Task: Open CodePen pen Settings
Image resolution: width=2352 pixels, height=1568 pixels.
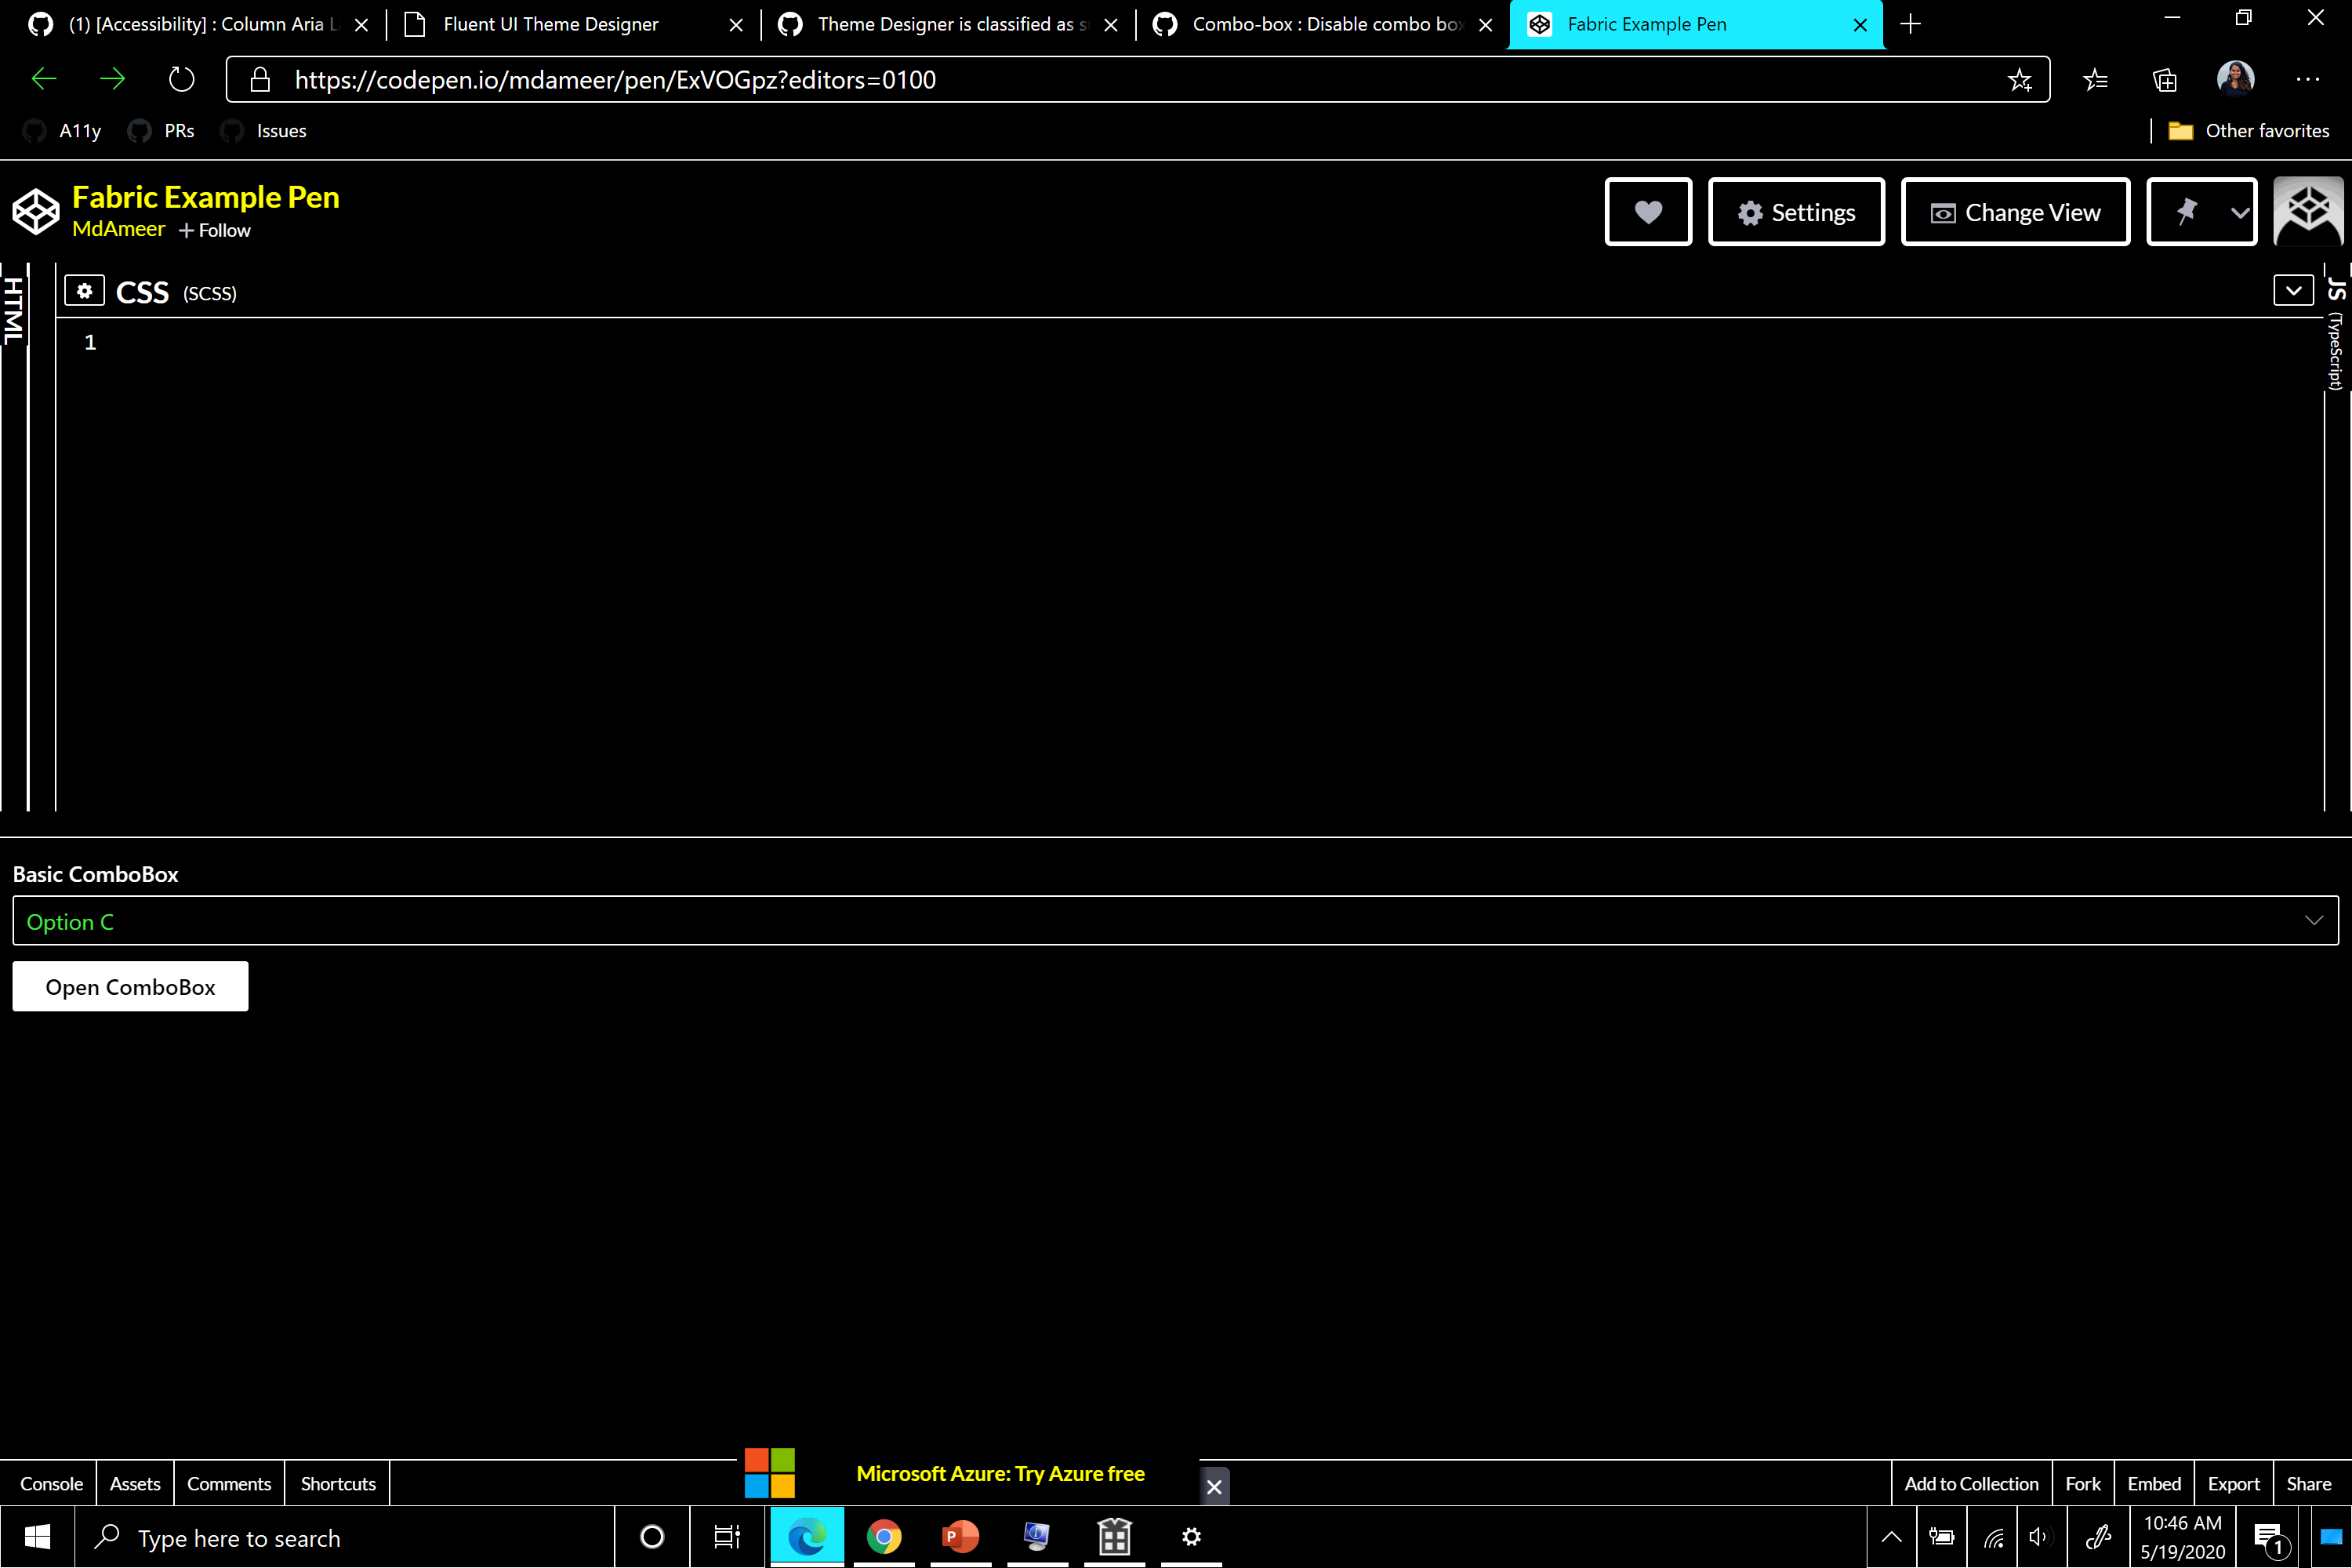Action: tap(1796, 211)
